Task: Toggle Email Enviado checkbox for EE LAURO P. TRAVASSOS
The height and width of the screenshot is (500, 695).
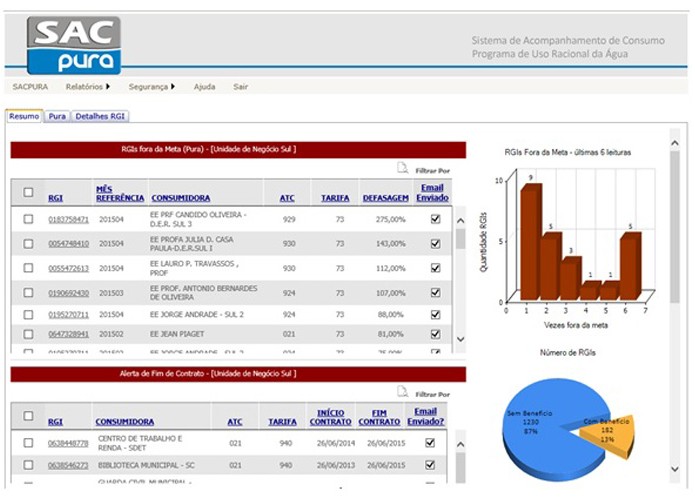Action: click(436, 268)
